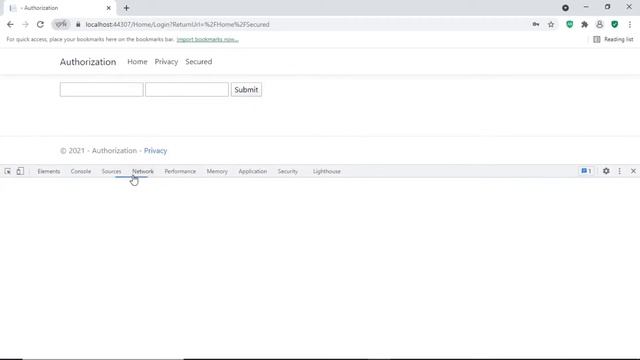This screenshot has height=360, width=640.
Task: Open the Reading list panel
Action: pyautogui.click(x=613, y=39)
